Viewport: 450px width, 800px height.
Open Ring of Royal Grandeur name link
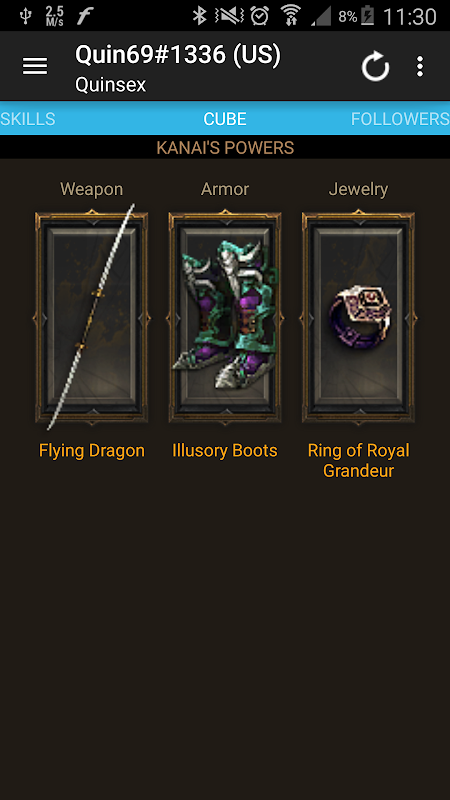359,461
